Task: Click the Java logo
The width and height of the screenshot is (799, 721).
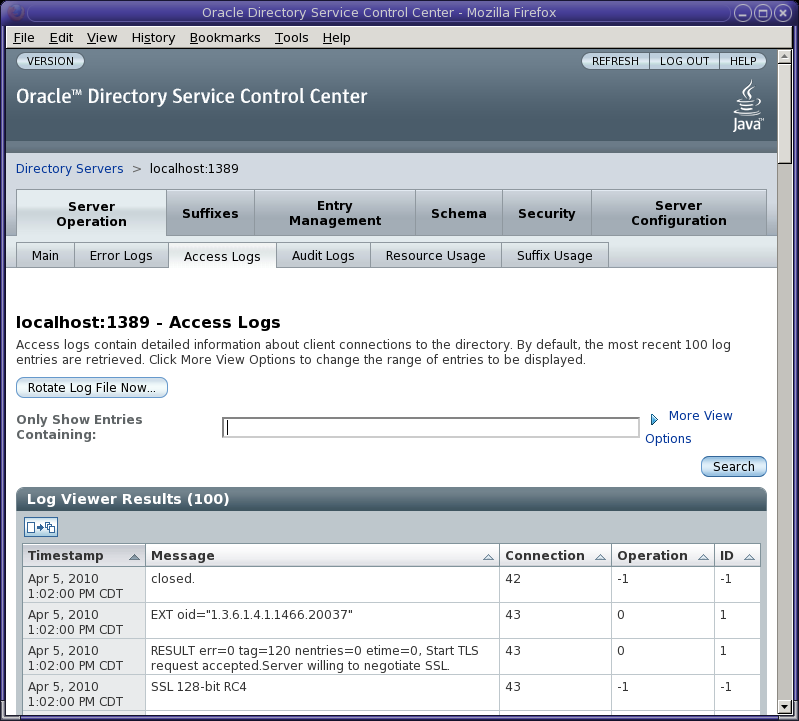Action: (748, 106)
